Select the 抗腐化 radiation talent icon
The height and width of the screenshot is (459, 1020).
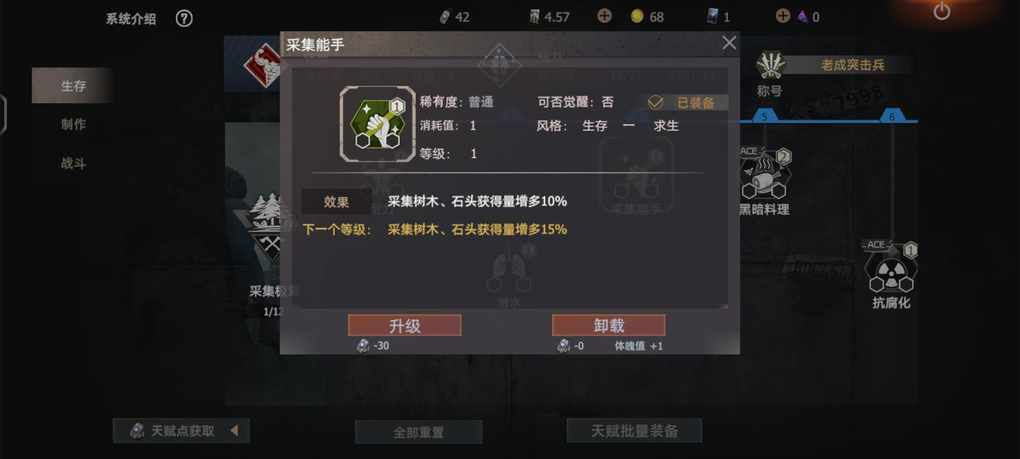pyautogui.click(x=891, y=268)
